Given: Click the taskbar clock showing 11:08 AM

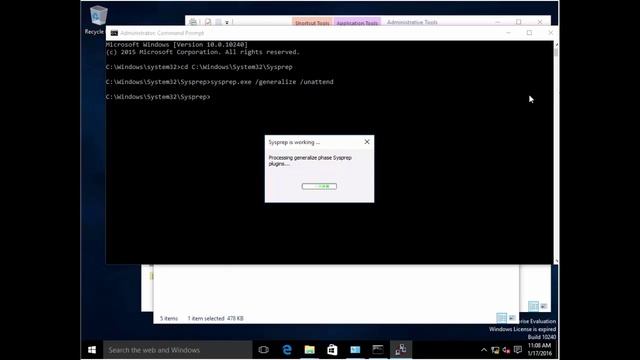Looking at the screenshot, I should point(540,349).
